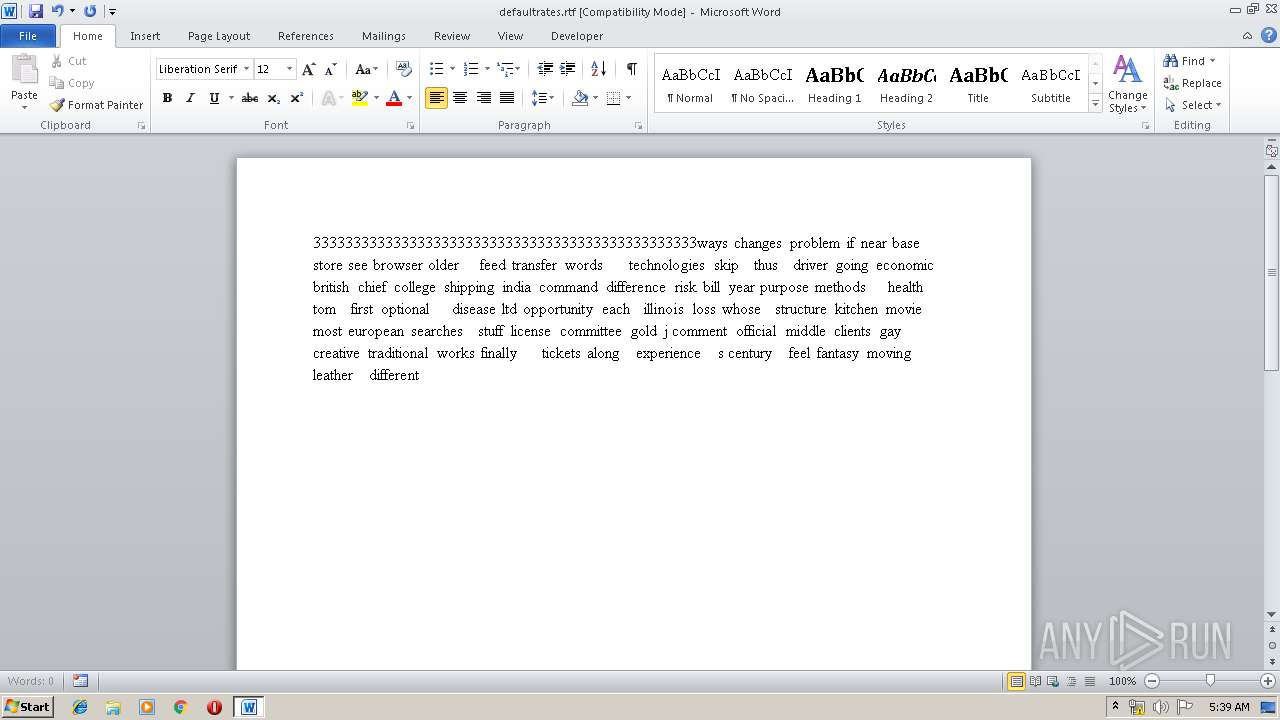Align the text to the right
Image resolution: width=1280 pixels, height=720 pixels.
click(484, 98)
